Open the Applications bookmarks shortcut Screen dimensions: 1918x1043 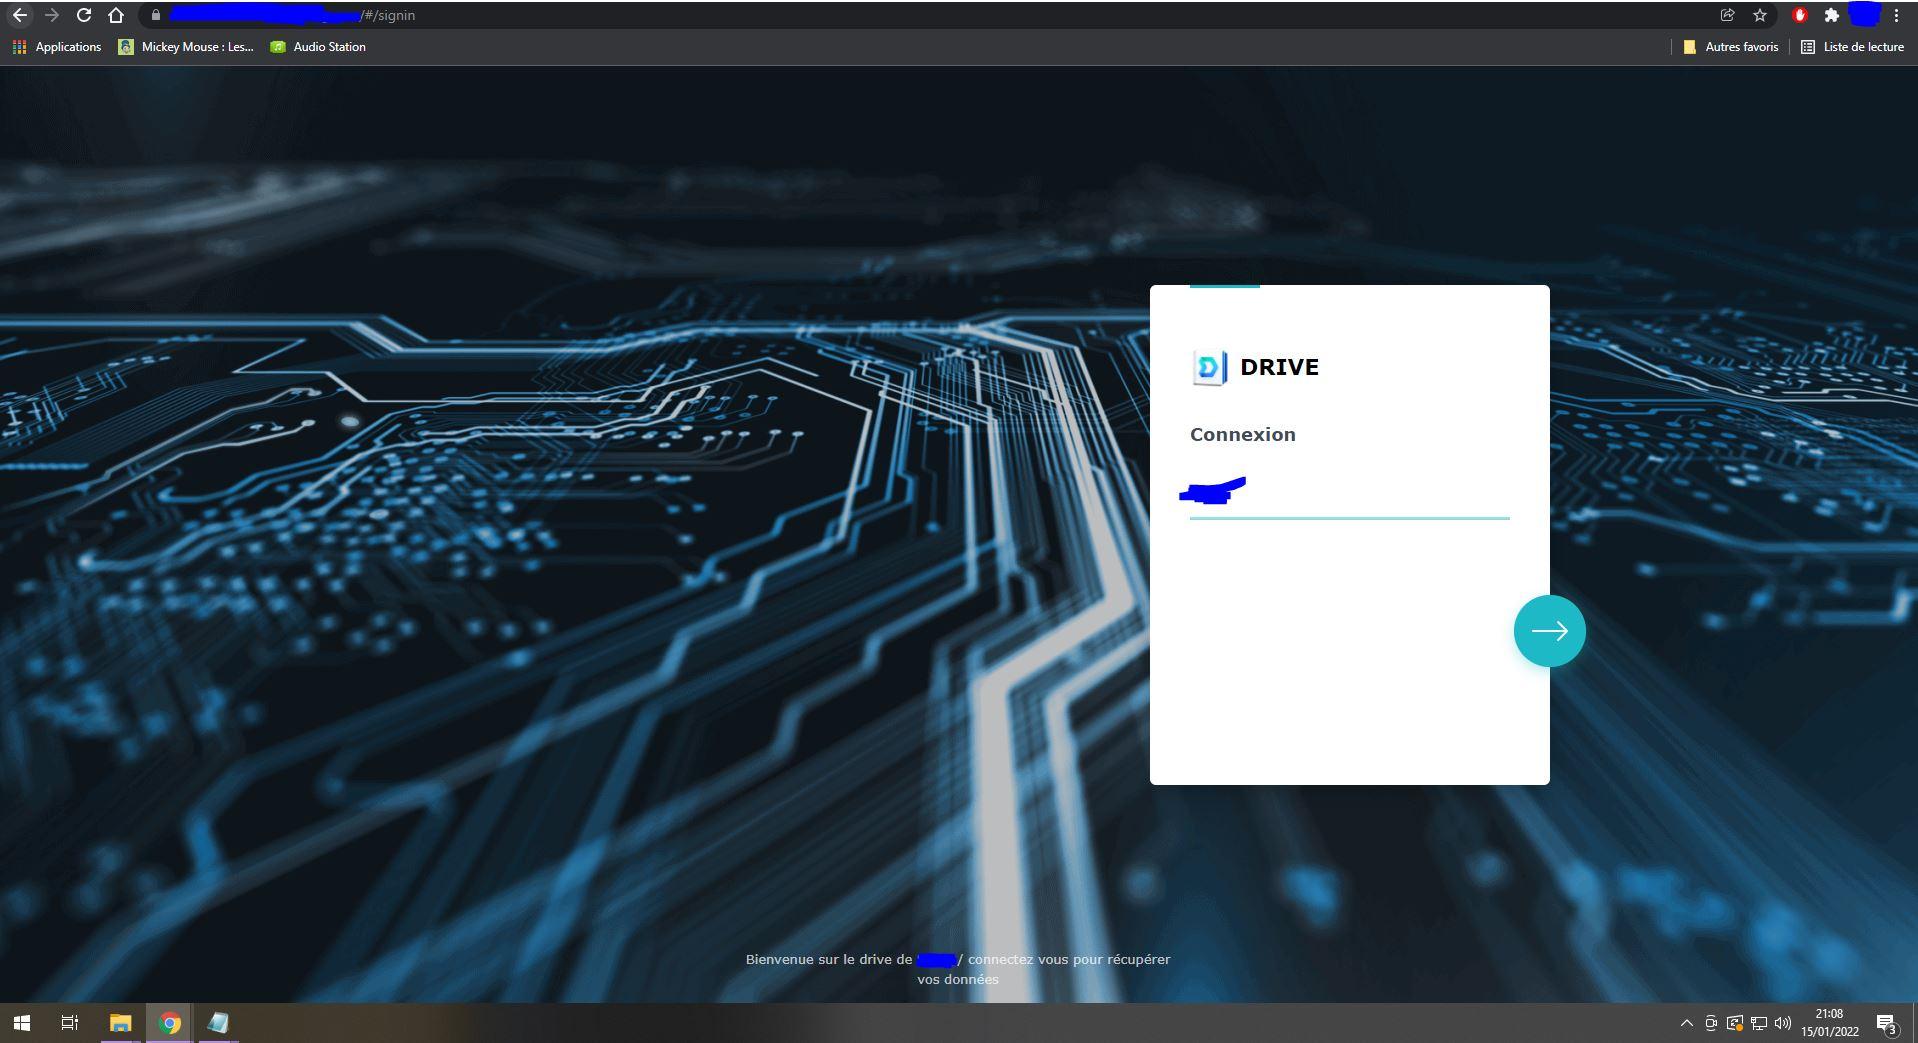[x=57, y=47]
